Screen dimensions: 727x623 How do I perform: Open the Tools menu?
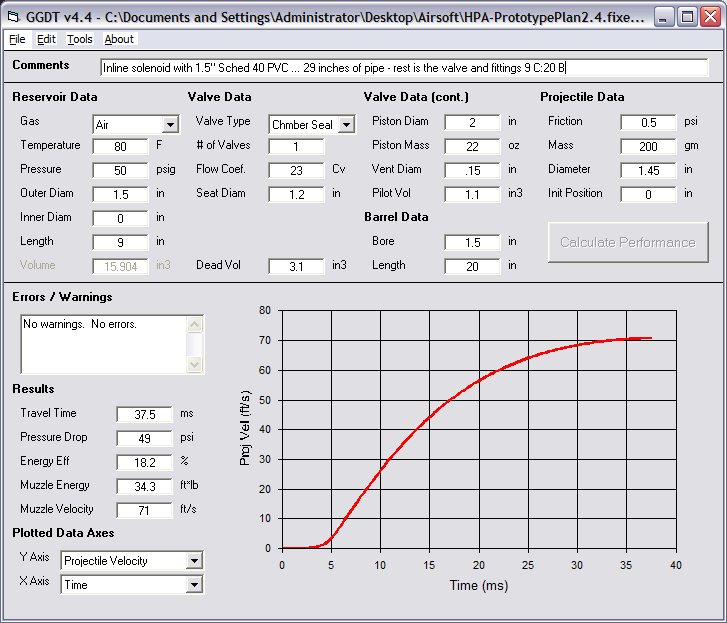coord(80,39)
